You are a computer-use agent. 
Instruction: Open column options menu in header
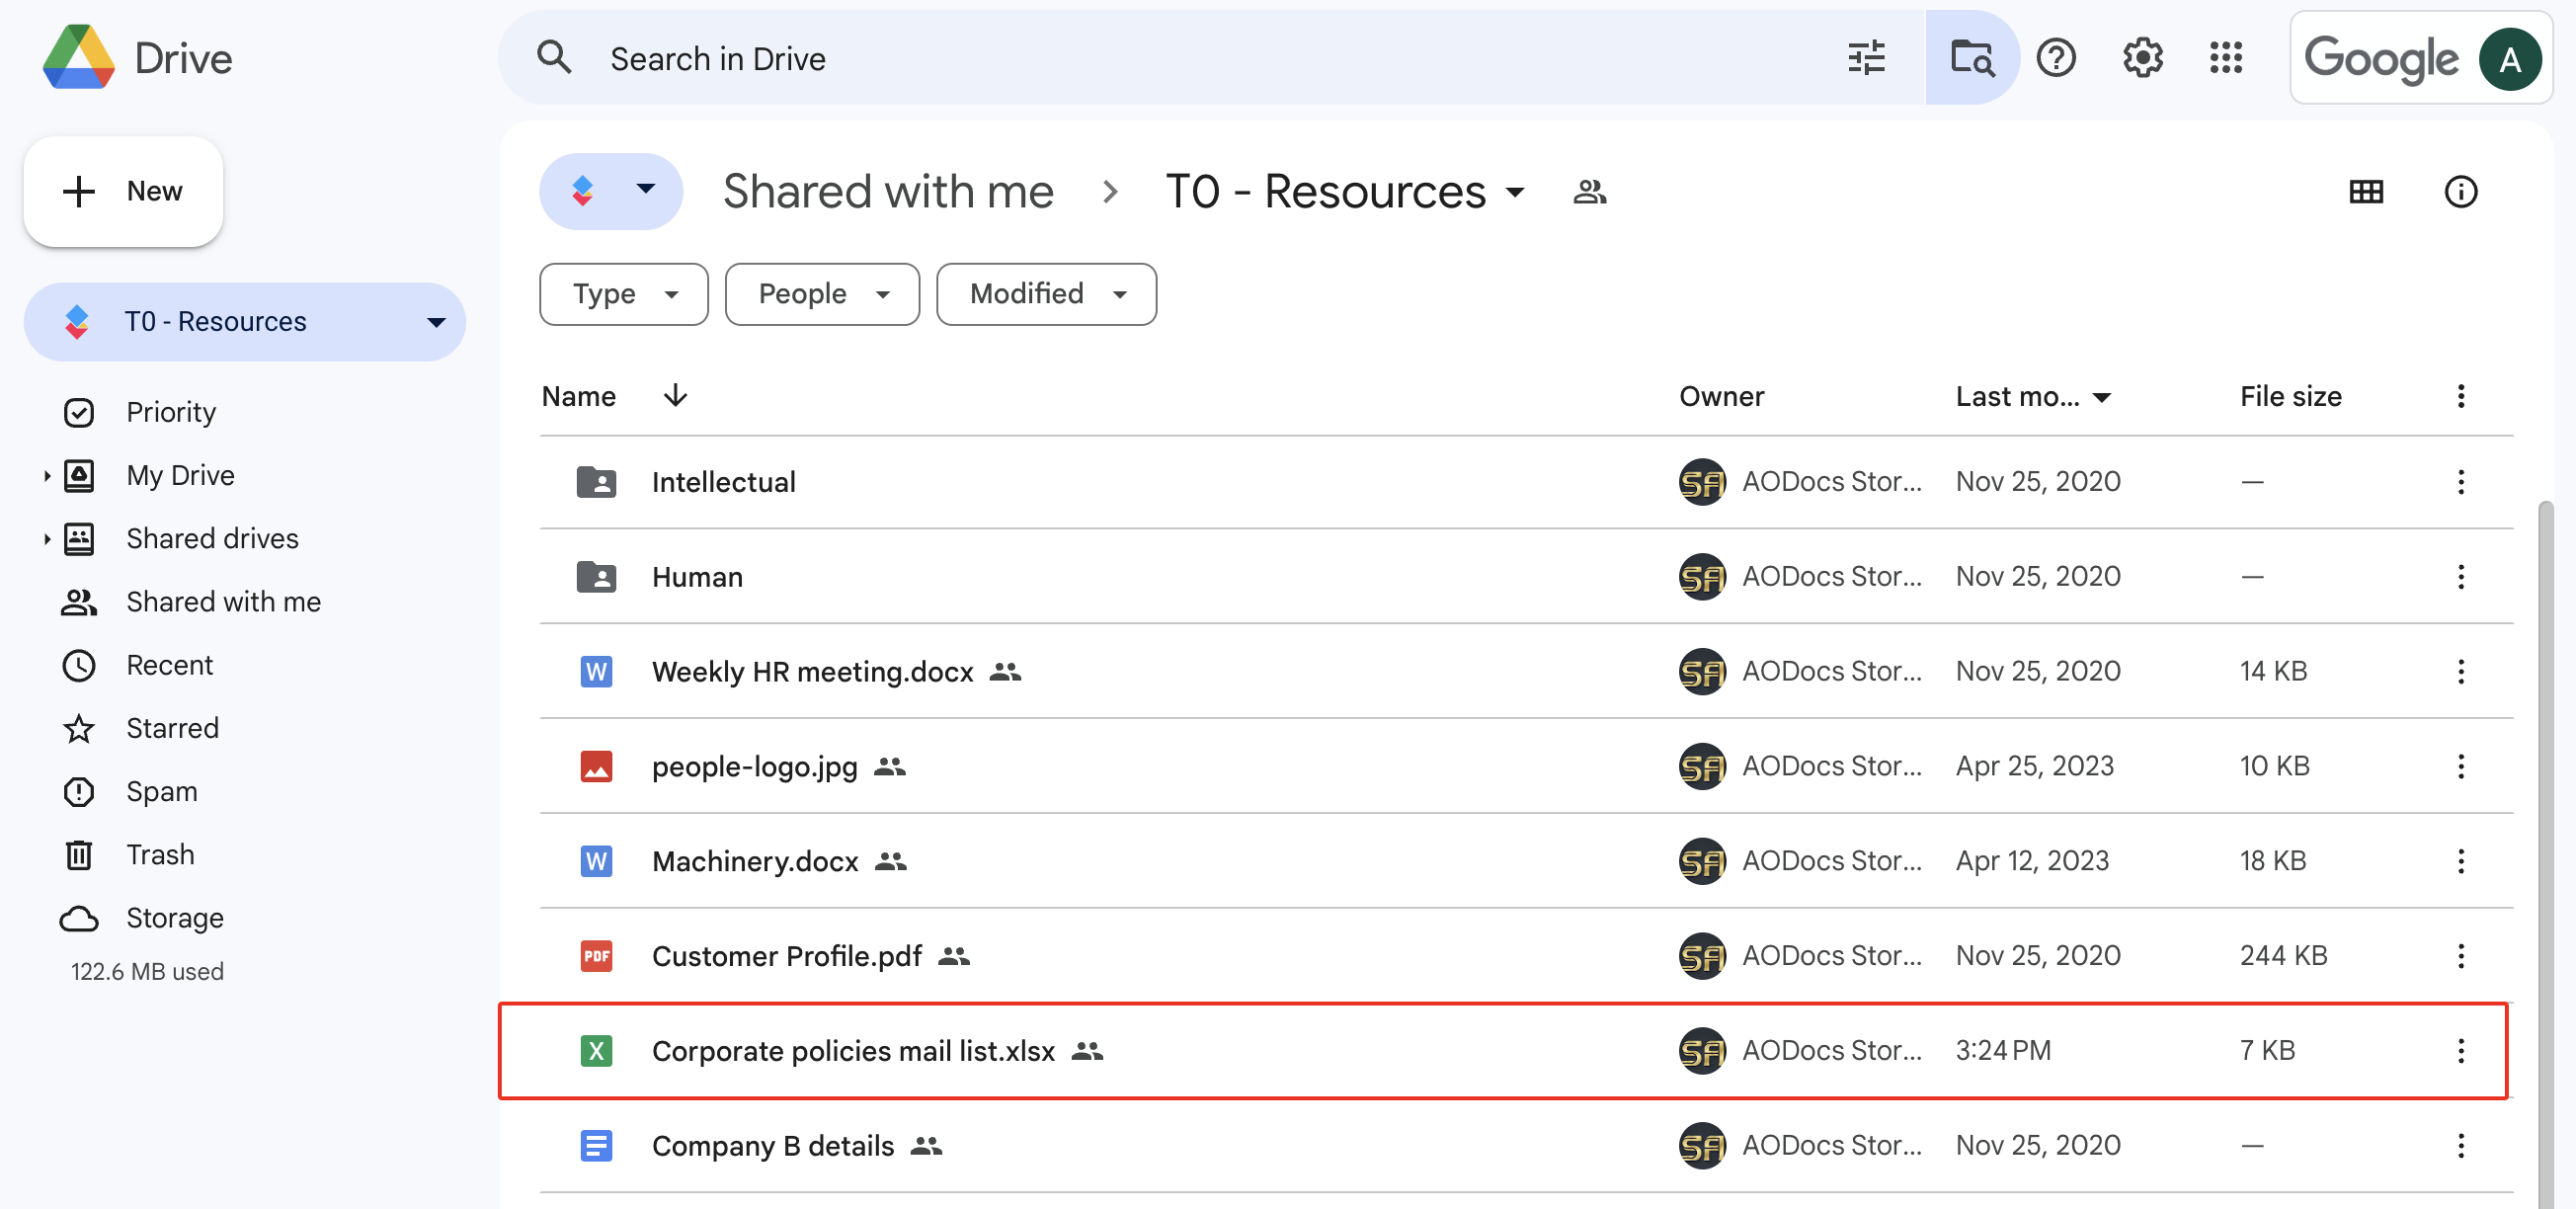click(2460, 396)
